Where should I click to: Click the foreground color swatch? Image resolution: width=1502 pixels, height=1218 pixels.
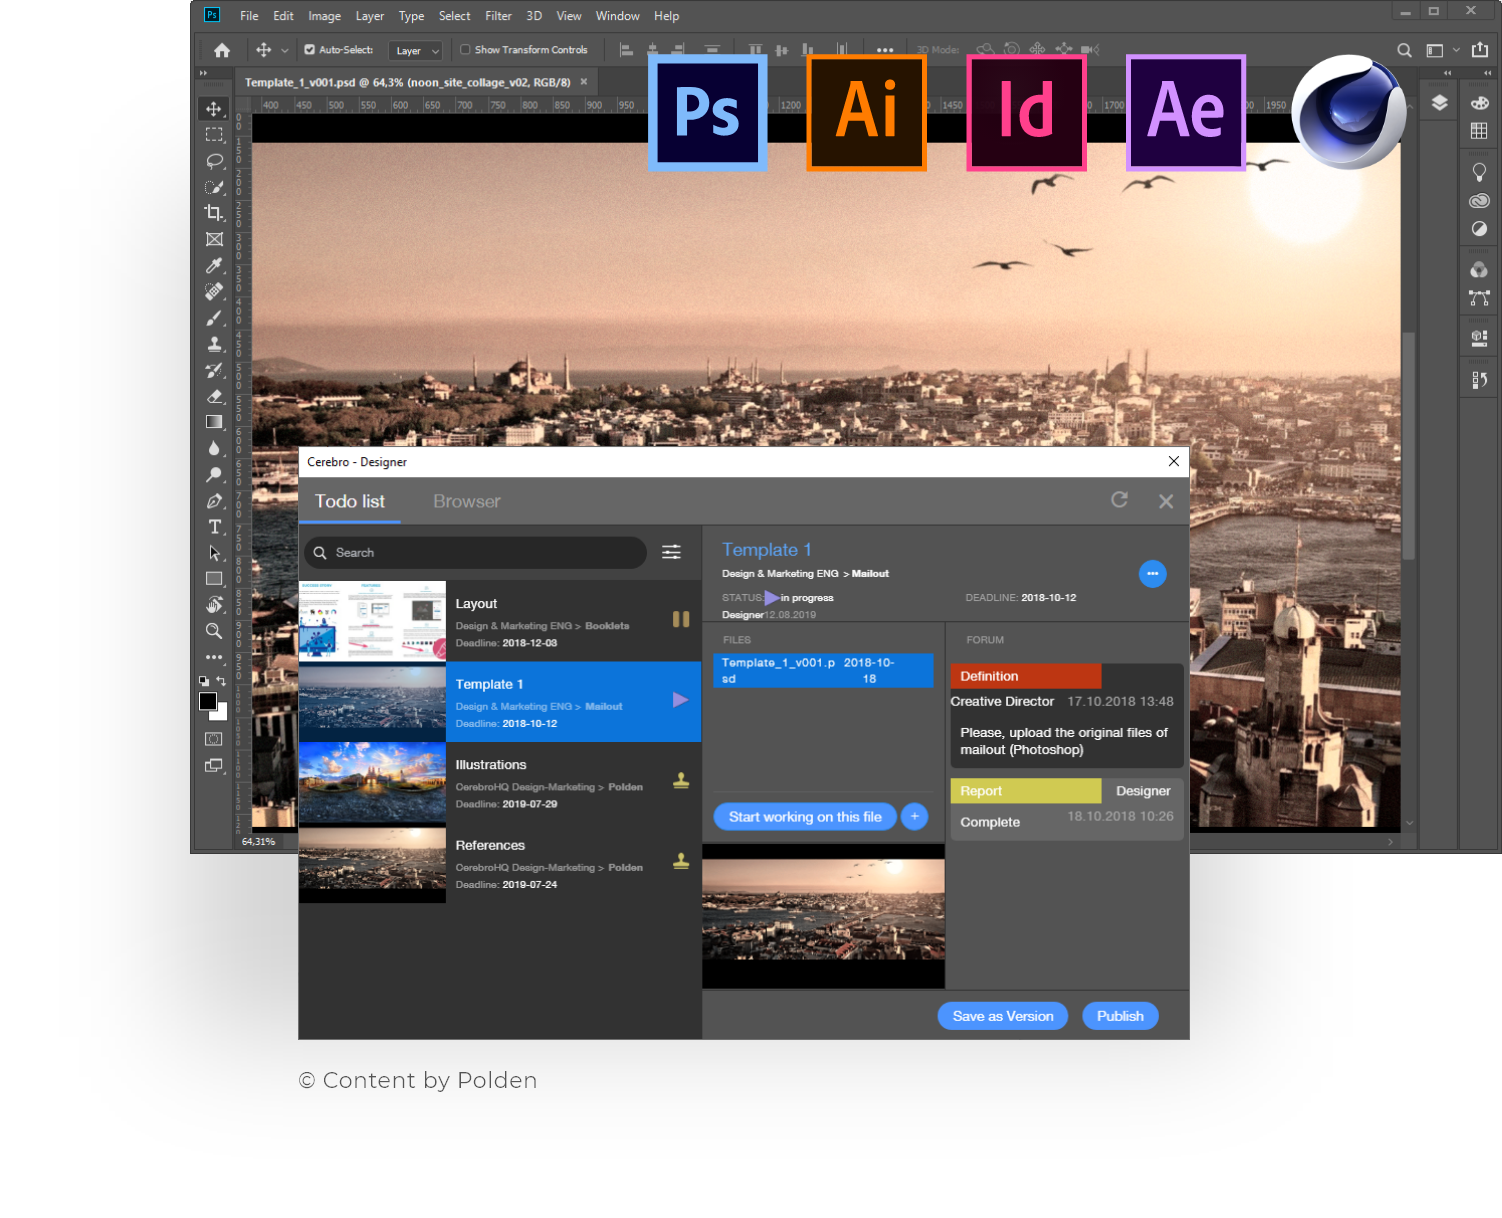click(208, 701)
